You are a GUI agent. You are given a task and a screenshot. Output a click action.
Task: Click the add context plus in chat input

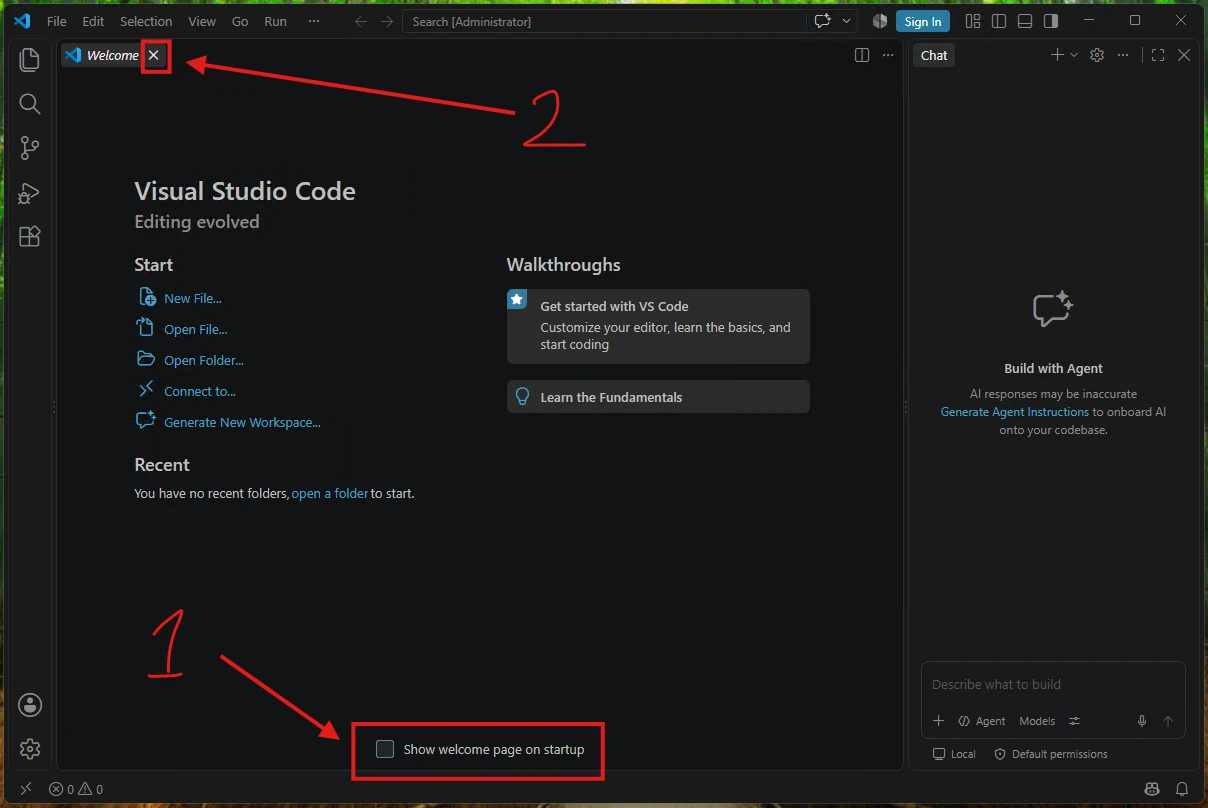click(938, 721)
